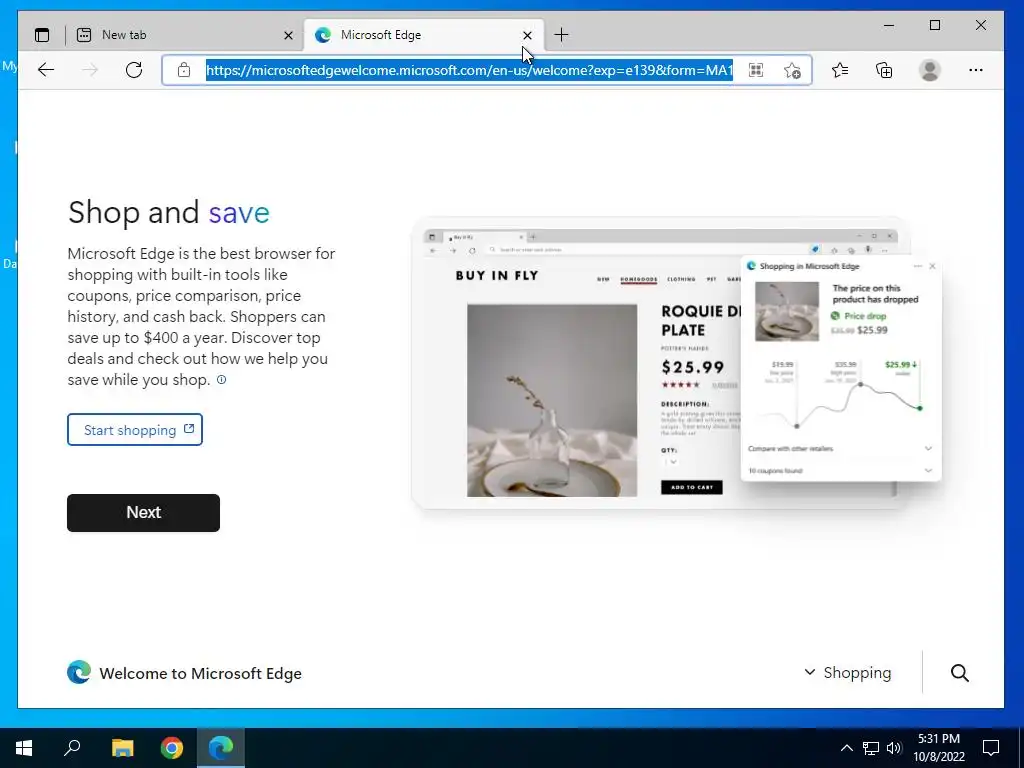Add this page to favorites
1024x768 pixels.
792,70
